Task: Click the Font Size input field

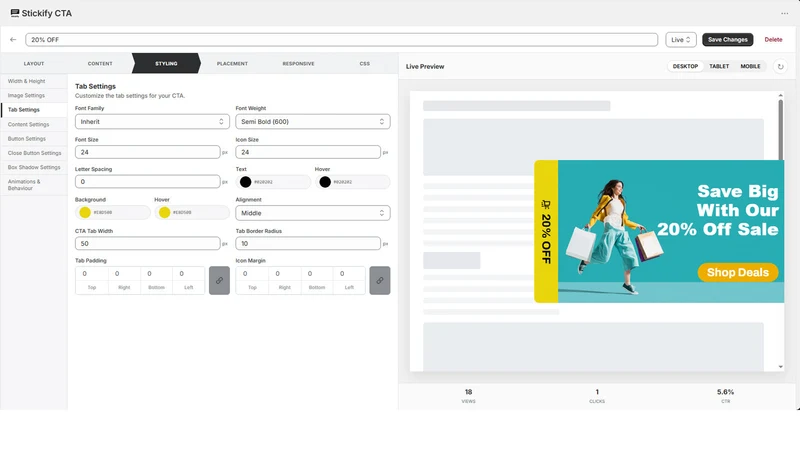Action: [147, 152]
